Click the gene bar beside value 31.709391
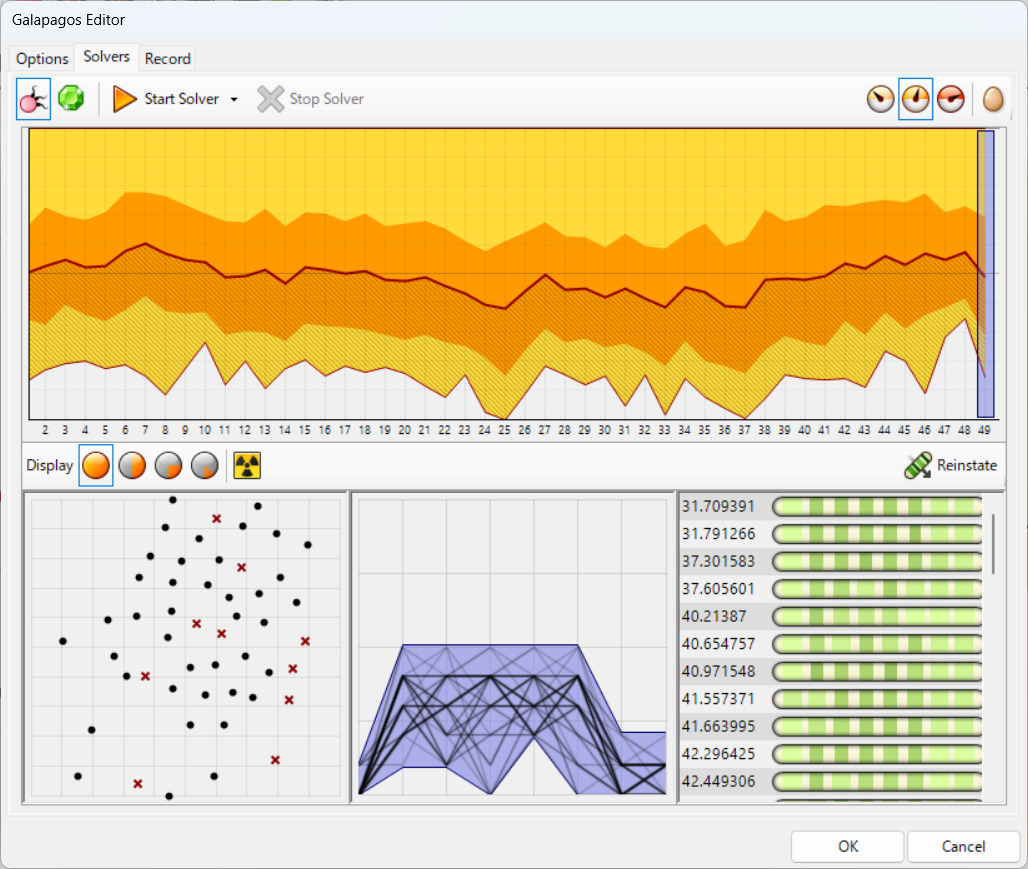This screenshot has height=869, width=1028. (x=876, y=506)
